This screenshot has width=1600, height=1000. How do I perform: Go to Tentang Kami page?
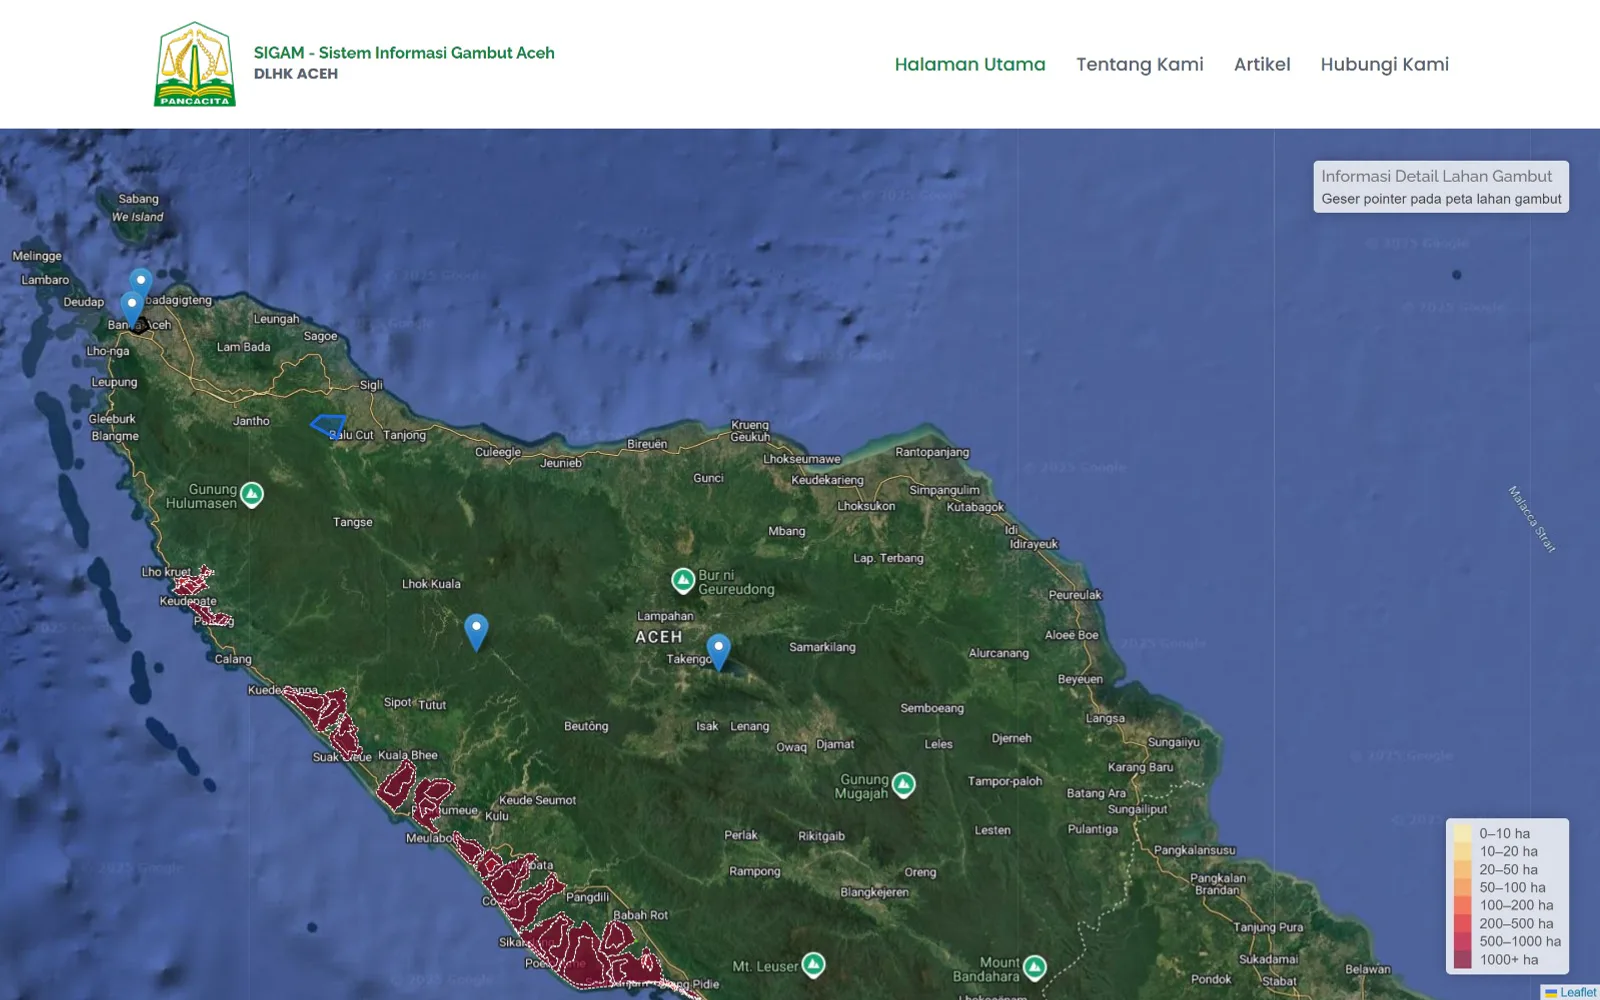point(1139,64)
